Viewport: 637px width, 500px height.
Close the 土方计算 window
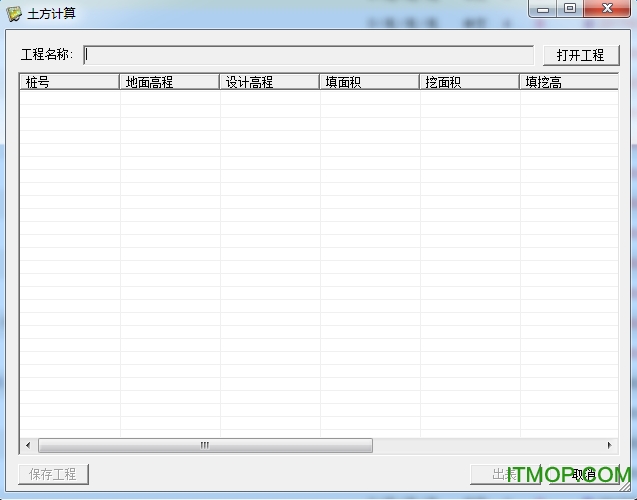[605, 9]
